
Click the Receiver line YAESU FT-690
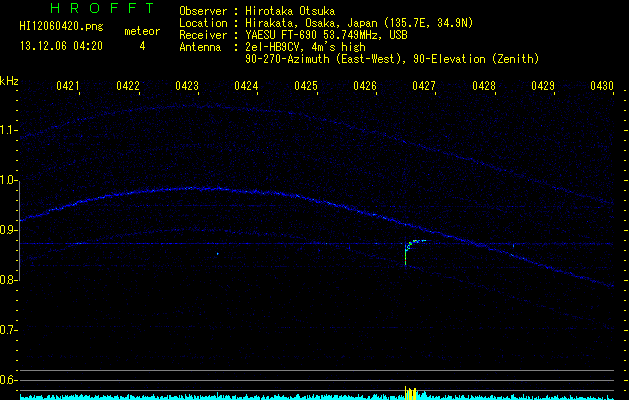coord(293,35)
